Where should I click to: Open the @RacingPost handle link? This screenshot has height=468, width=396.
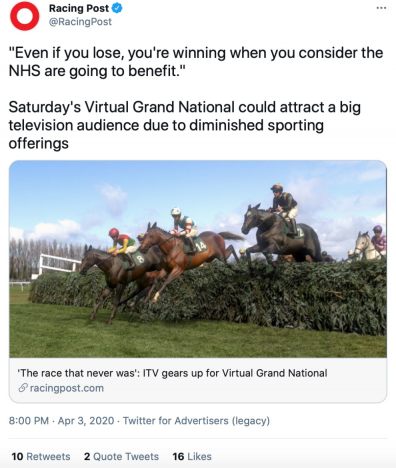tap(80, 22)
